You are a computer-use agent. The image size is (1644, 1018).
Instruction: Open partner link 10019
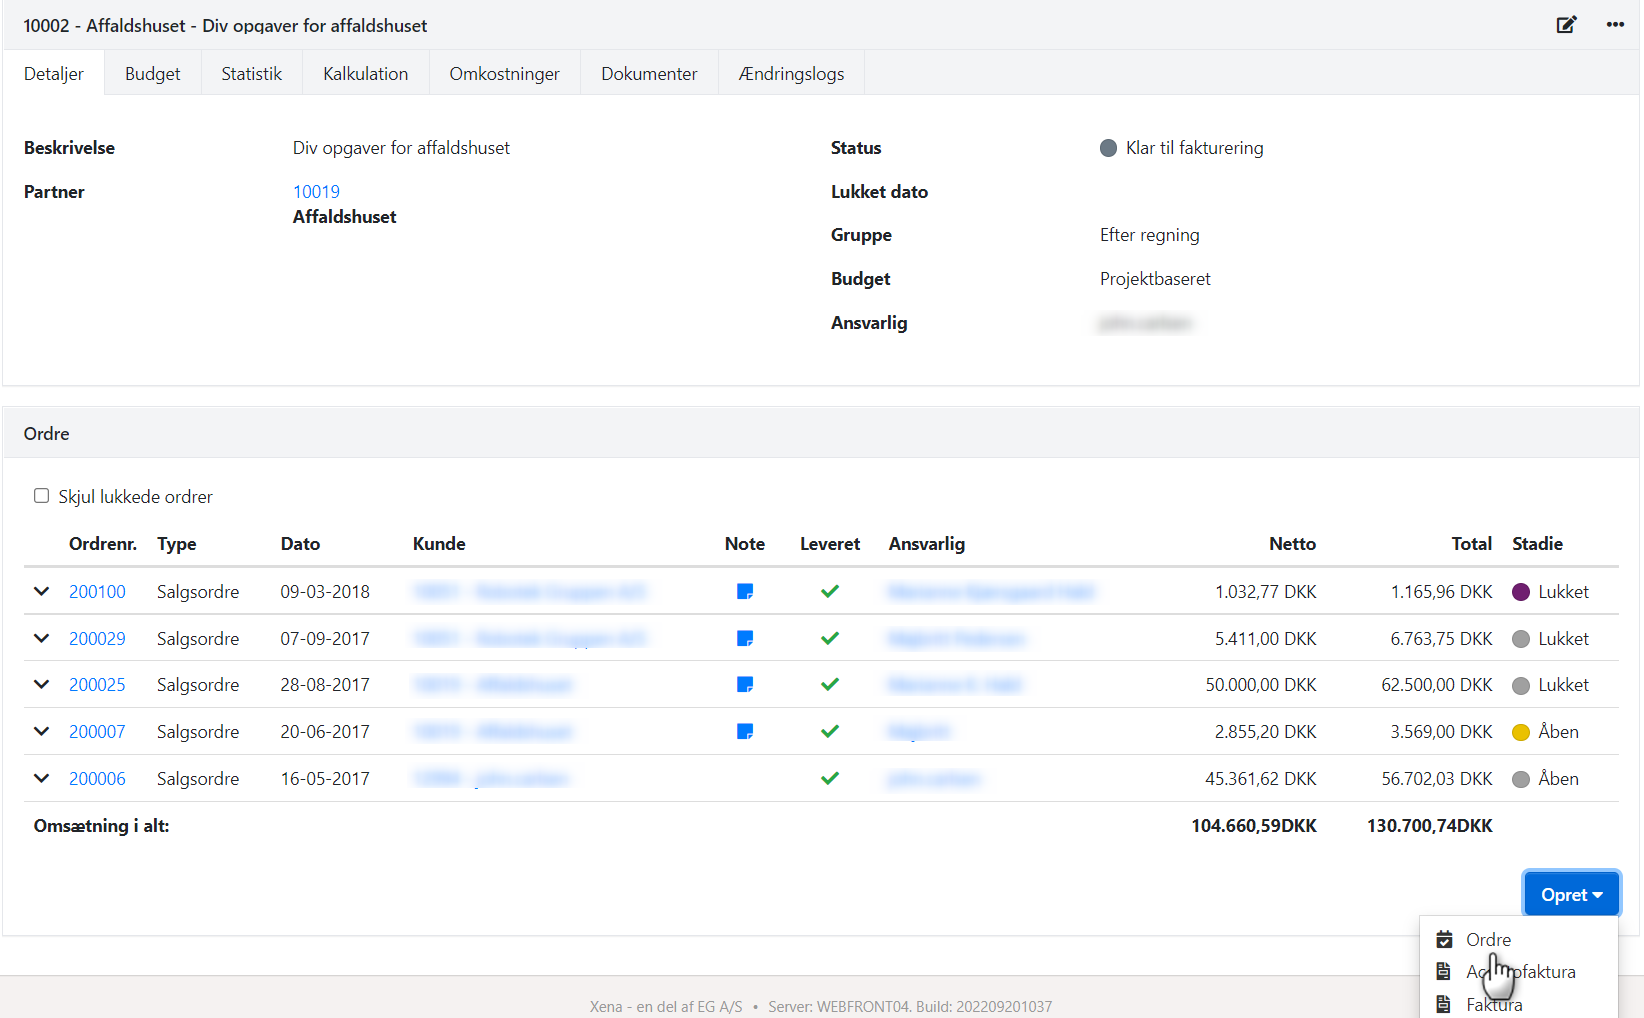tap(316, 192)
